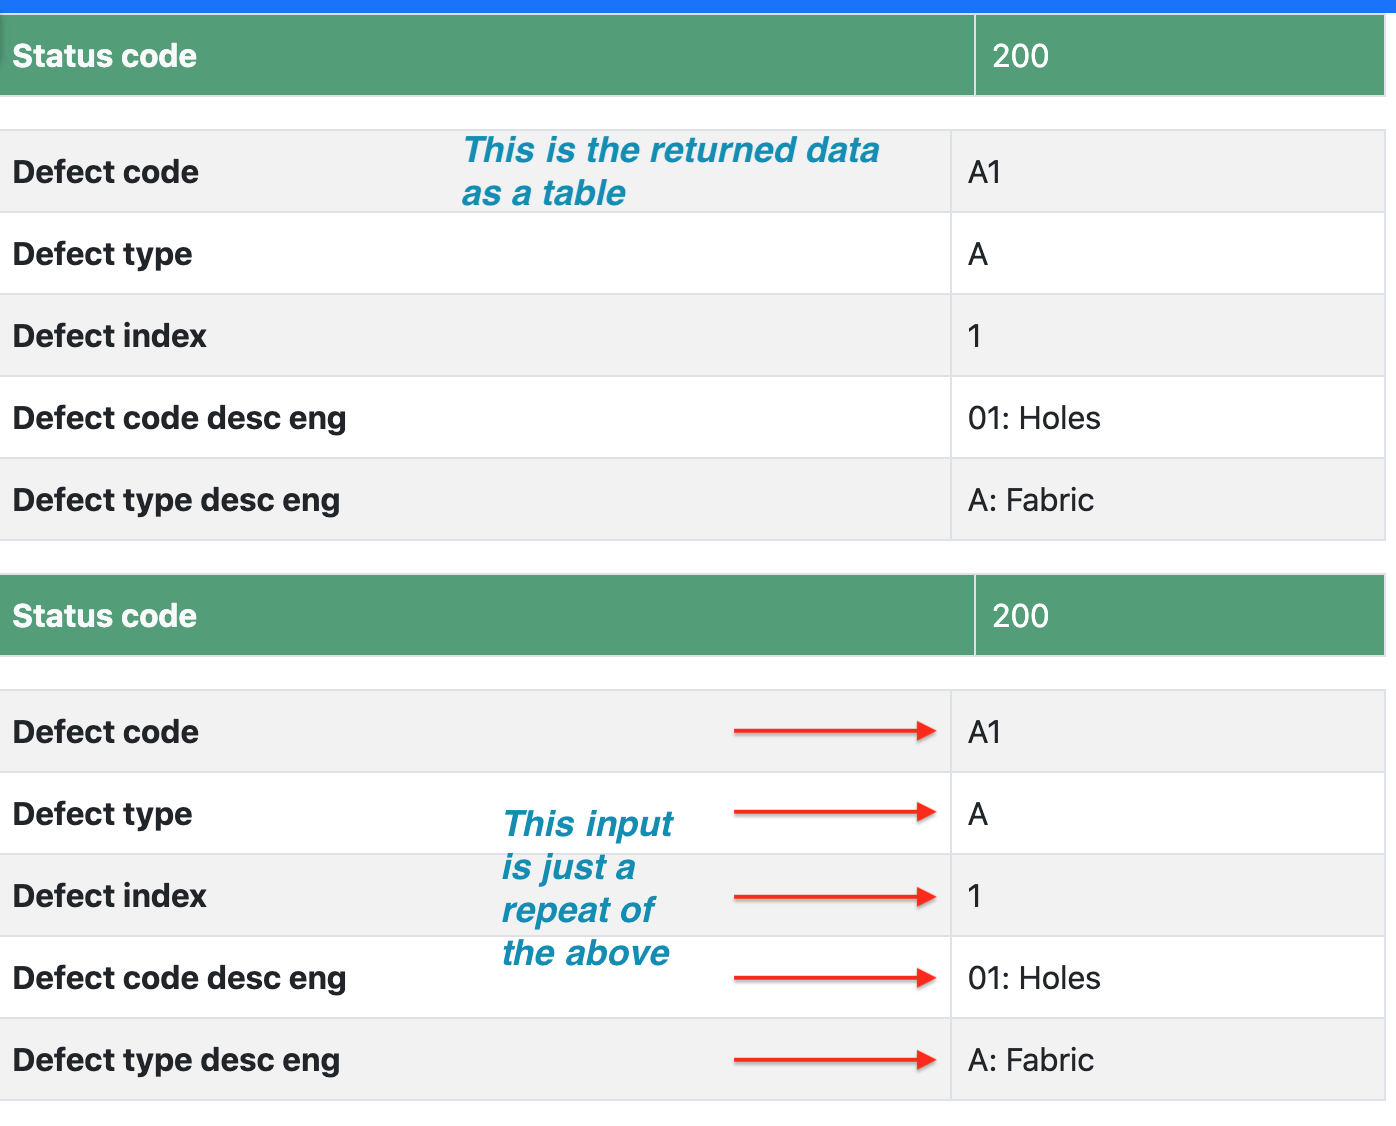Click the red arrow beside second Defect type
1396x1126 pixels.
coord(835,813)
